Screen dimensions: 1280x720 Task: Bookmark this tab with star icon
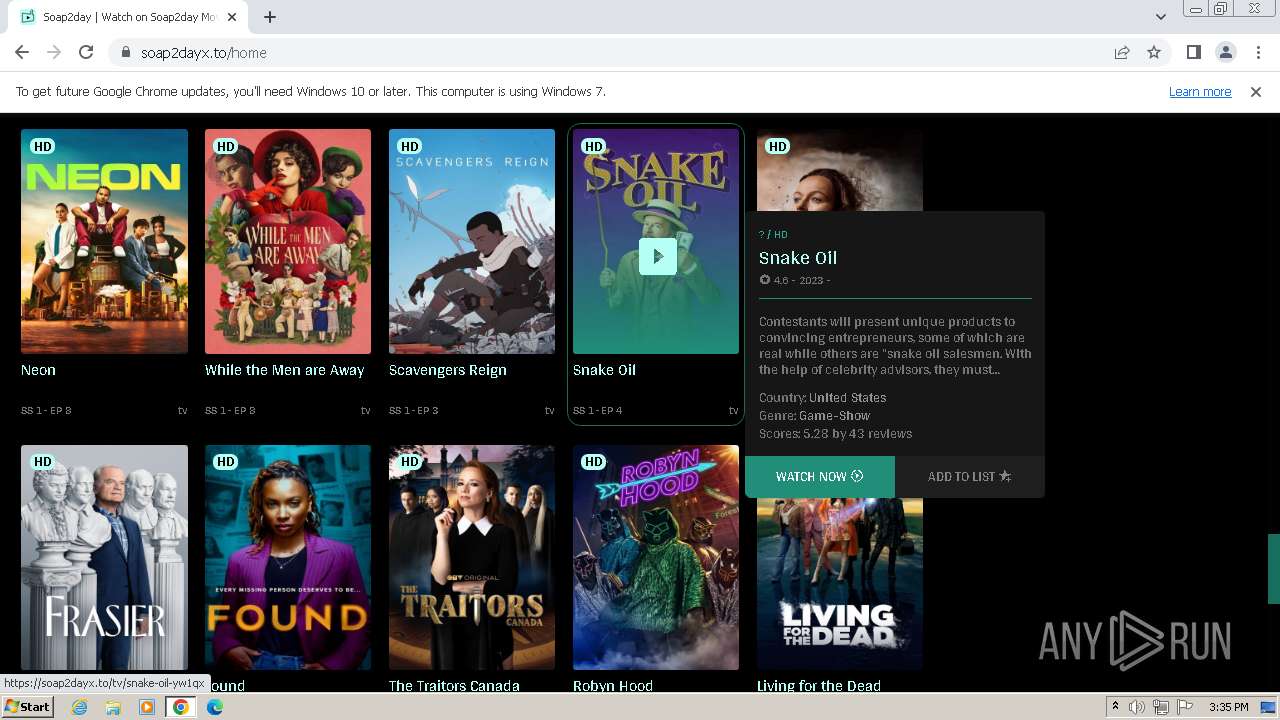pyautogui.click(x=1154, y=52)
